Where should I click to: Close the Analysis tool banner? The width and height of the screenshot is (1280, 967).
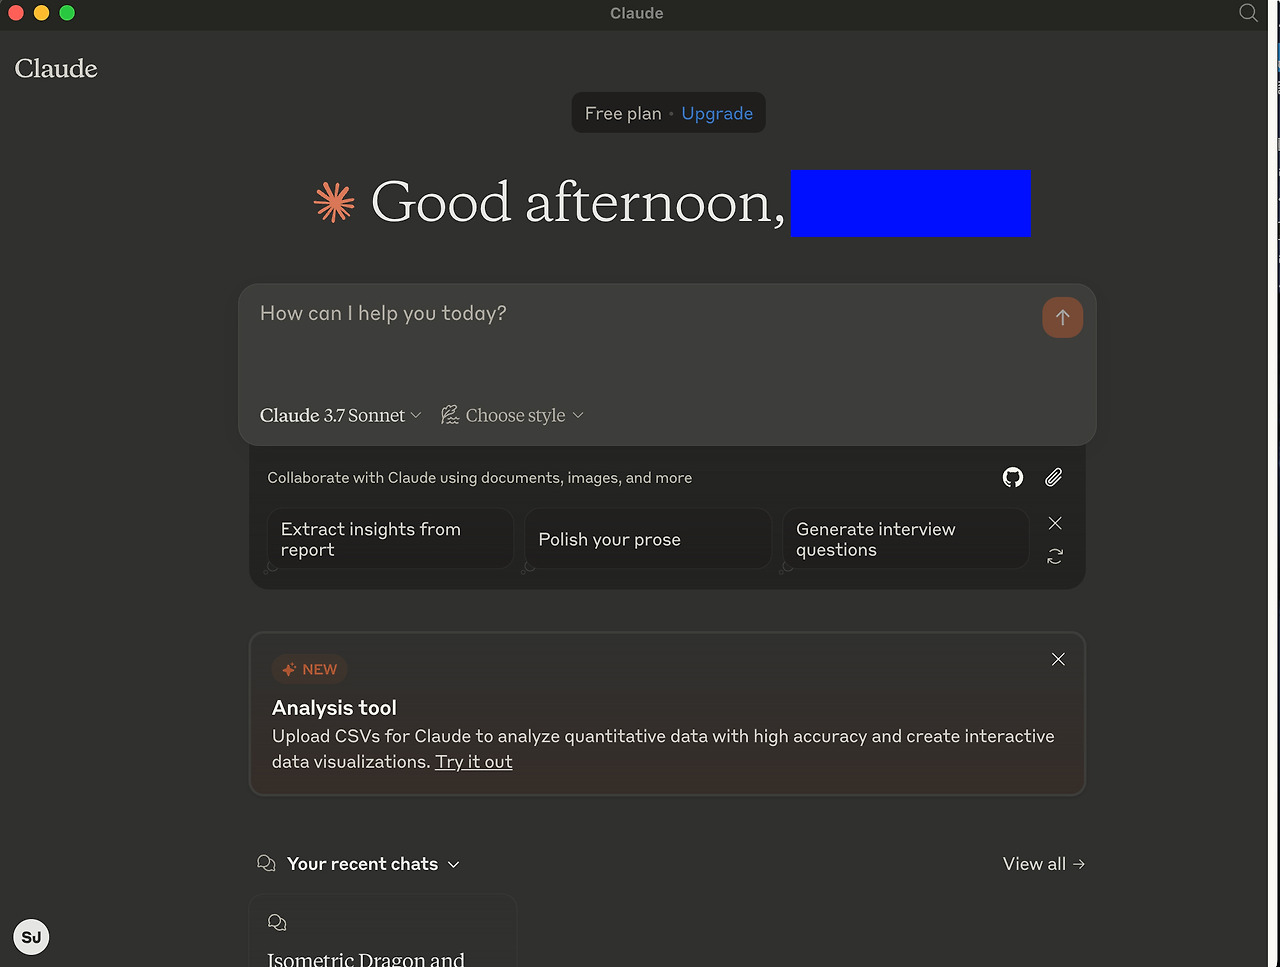1058,659
